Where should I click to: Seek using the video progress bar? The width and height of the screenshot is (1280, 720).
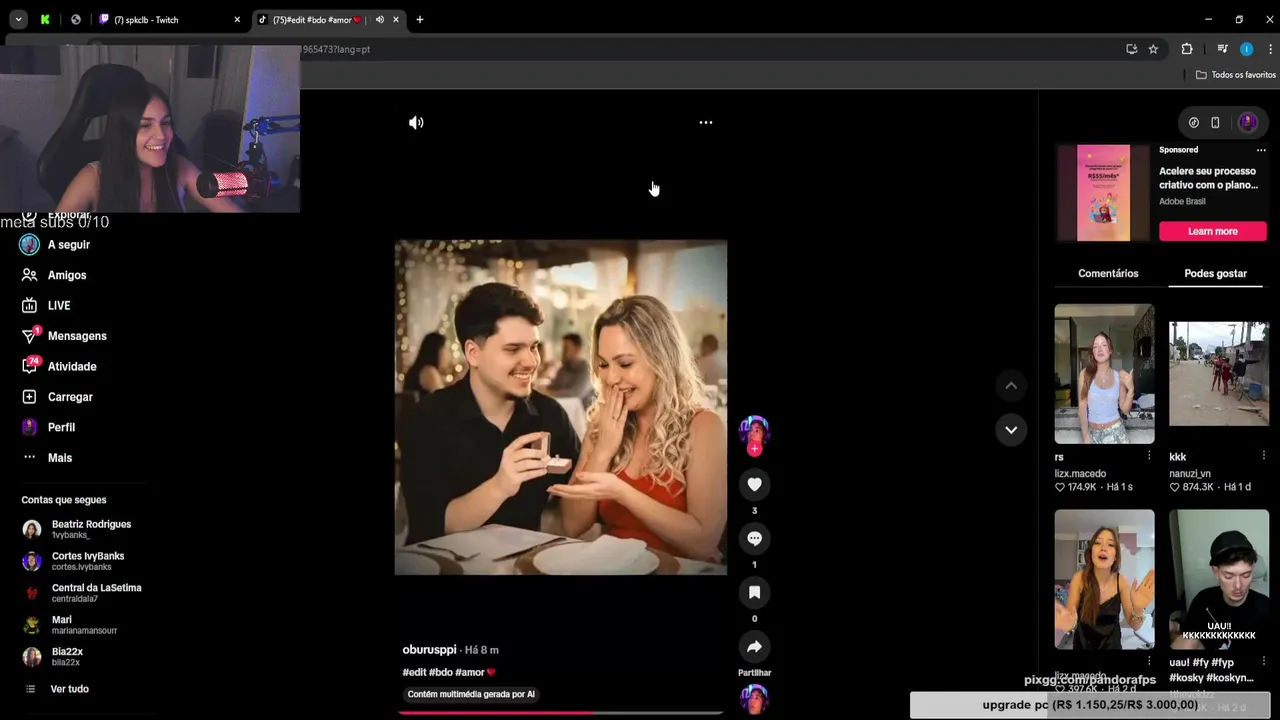click(560, 713)
